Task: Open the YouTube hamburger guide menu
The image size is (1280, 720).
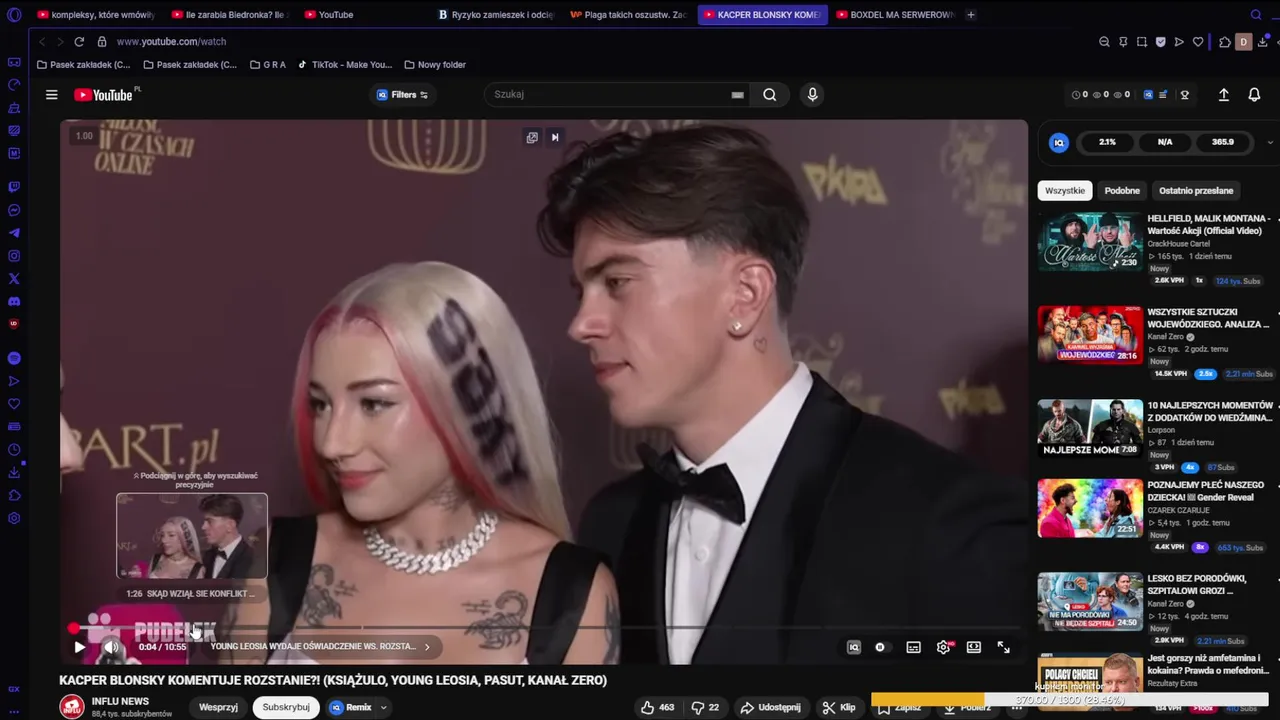Action: (51, 95)
